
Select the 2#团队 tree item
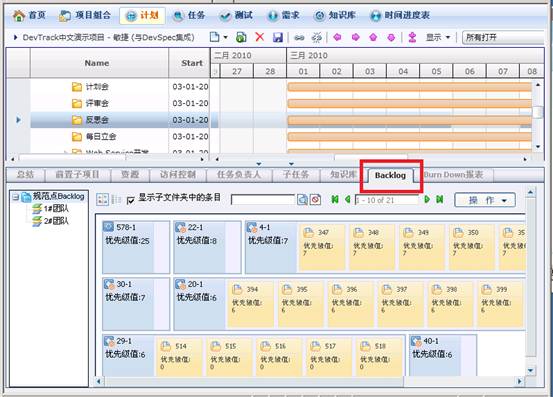pos(51,221)
